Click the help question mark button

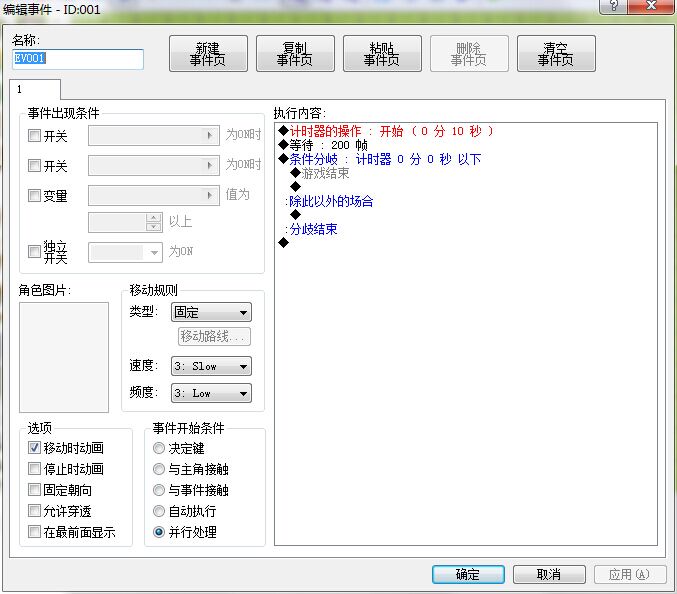pos(613,6)
